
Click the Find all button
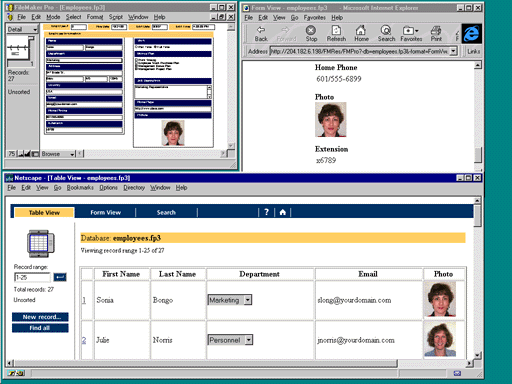click(40, 328)
